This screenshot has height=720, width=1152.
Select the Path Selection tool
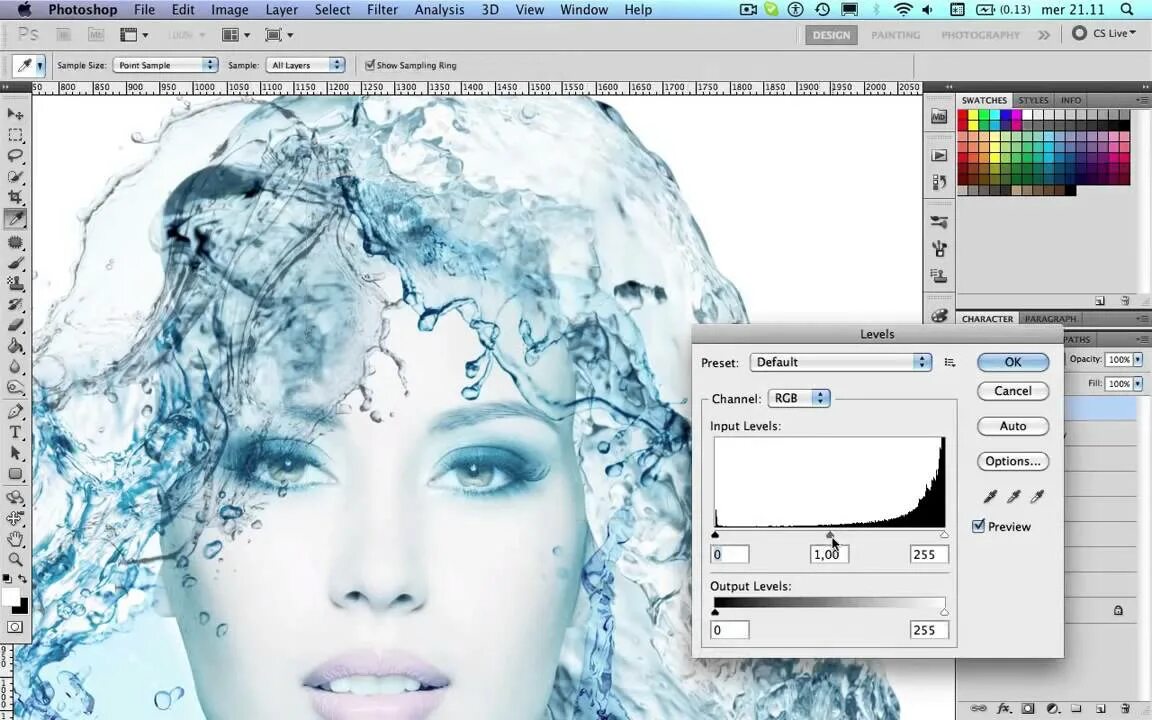(x=15, y=453)
